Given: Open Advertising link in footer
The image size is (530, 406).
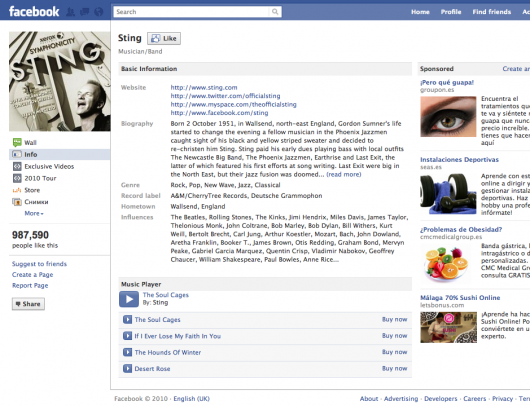Looking at the screenshot, I should tap(401, 399).
